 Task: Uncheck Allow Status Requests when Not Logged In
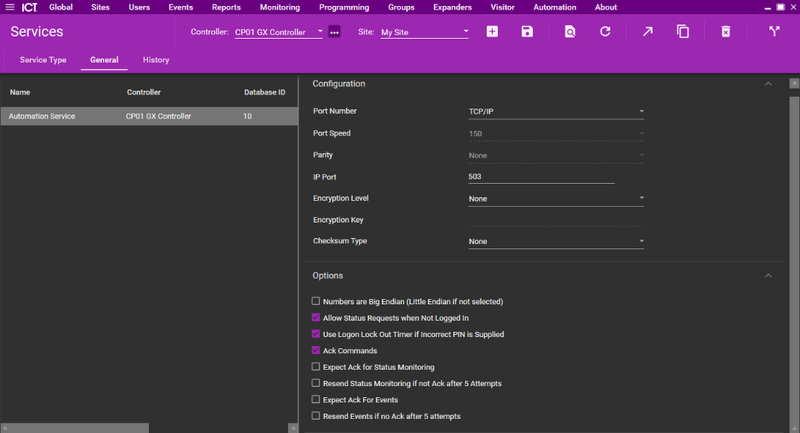click(316, 318)
